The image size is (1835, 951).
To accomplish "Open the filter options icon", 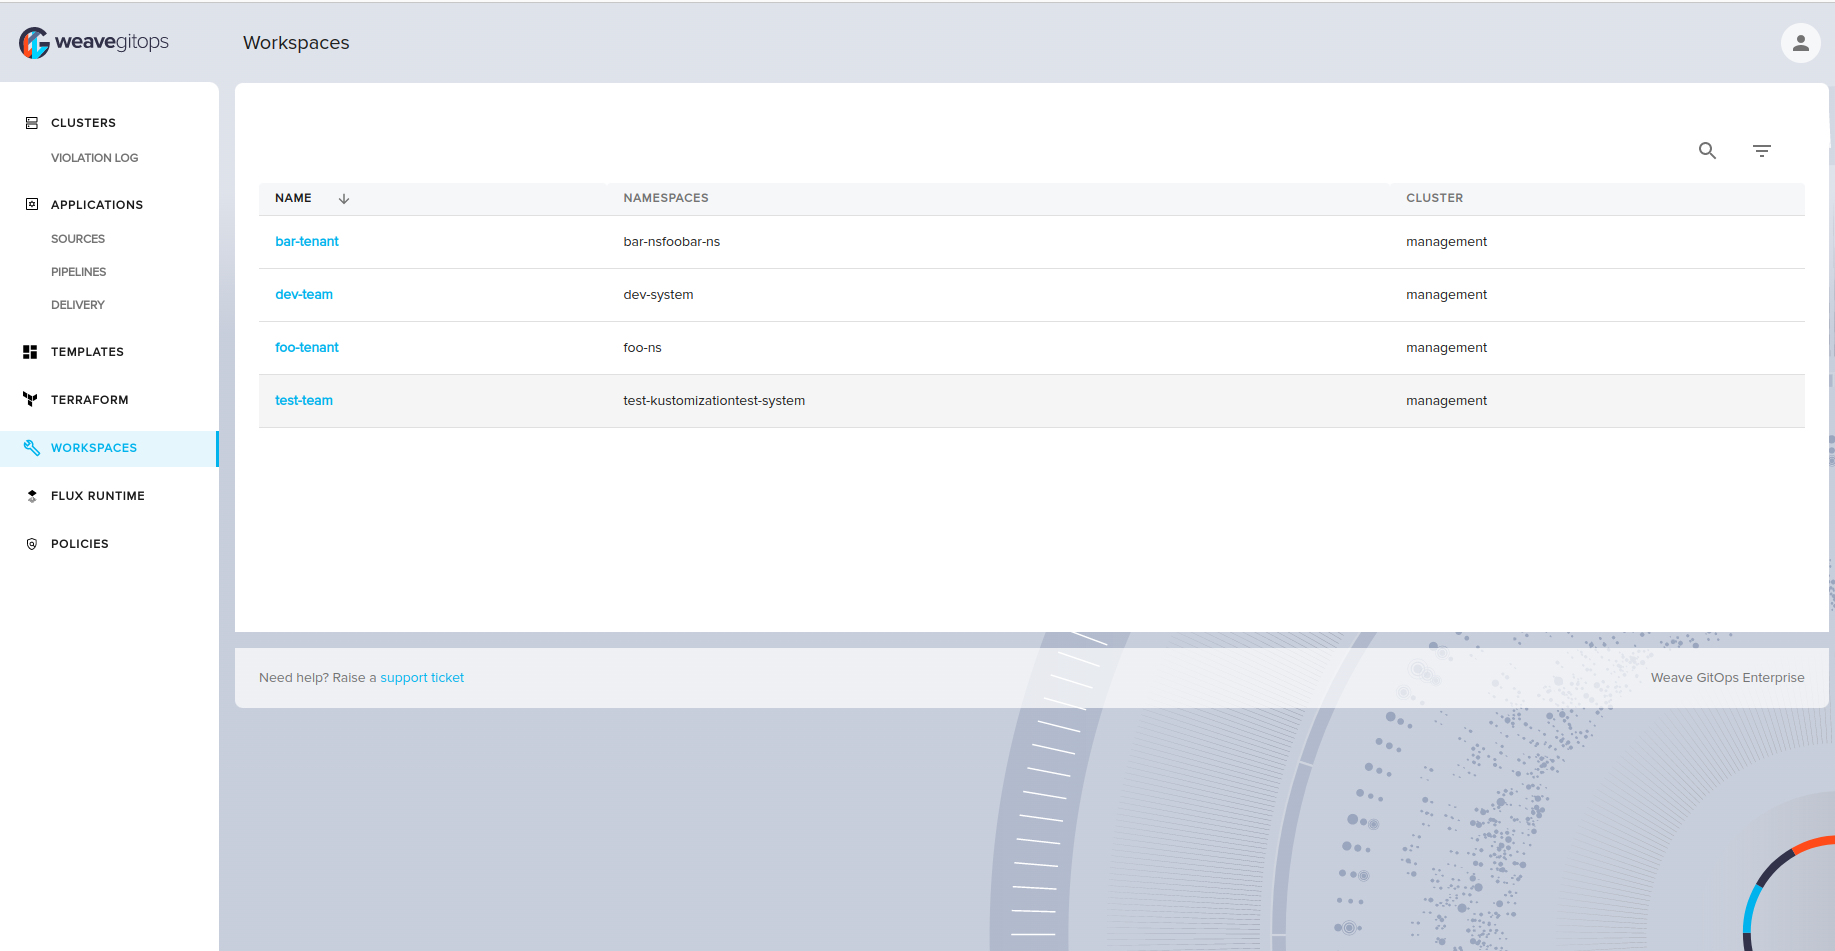I will tap(1762, 150).
